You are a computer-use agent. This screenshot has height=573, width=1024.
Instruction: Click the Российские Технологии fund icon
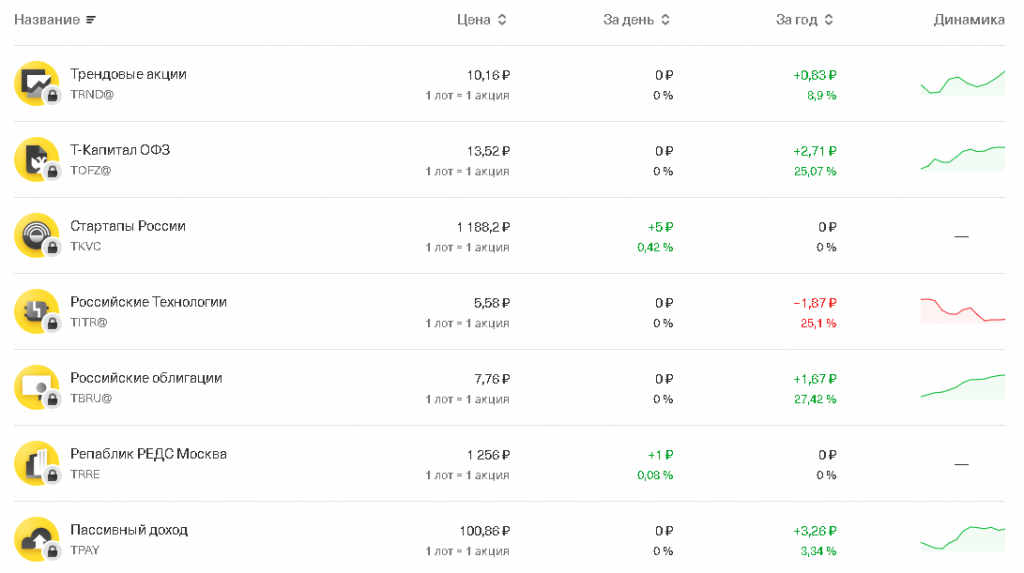click(x=37, y=311)
